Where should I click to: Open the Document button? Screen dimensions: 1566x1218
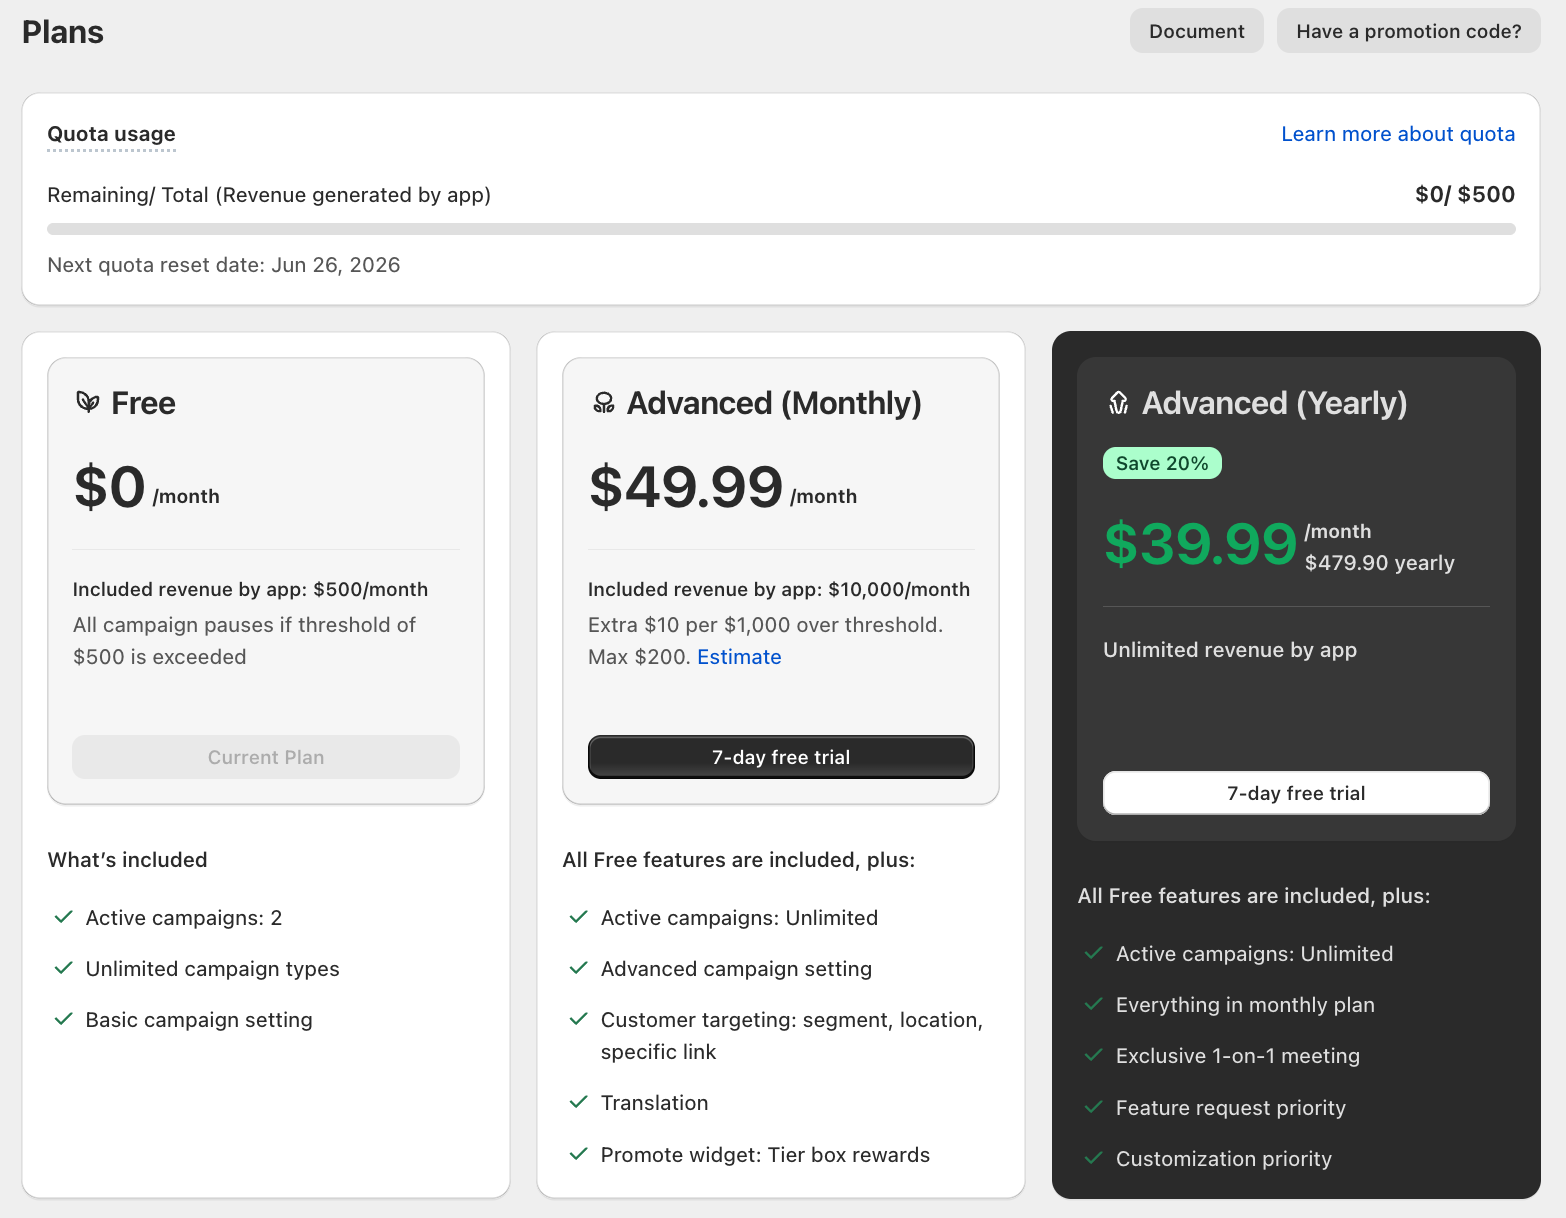[x=1197, y=31]
